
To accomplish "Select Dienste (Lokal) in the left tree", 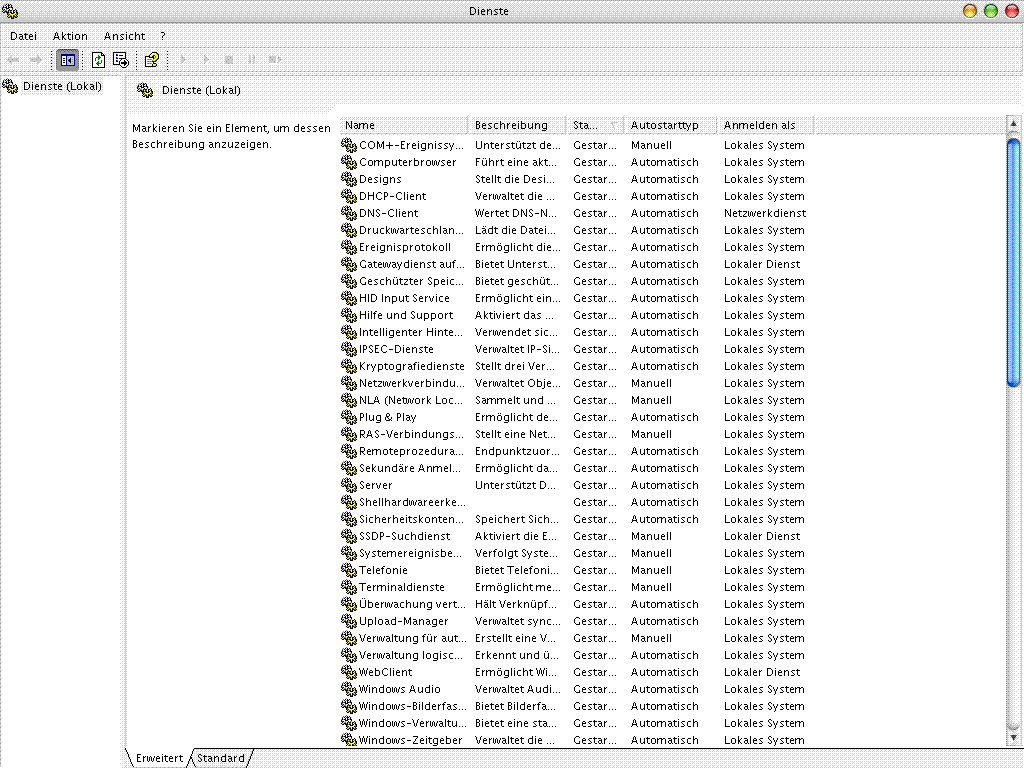I will point(62,86).
